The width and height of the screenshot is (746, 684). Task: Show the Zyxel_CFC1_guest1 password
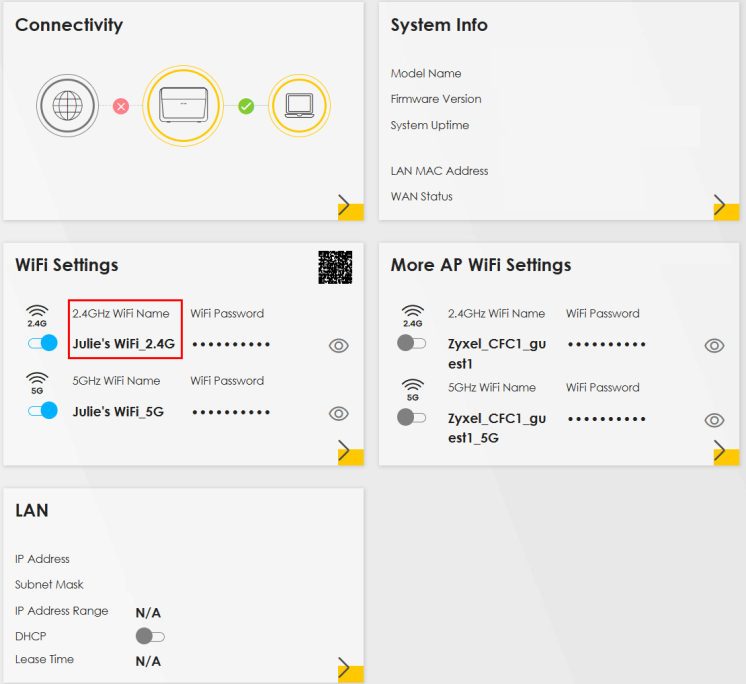[714, 346]
